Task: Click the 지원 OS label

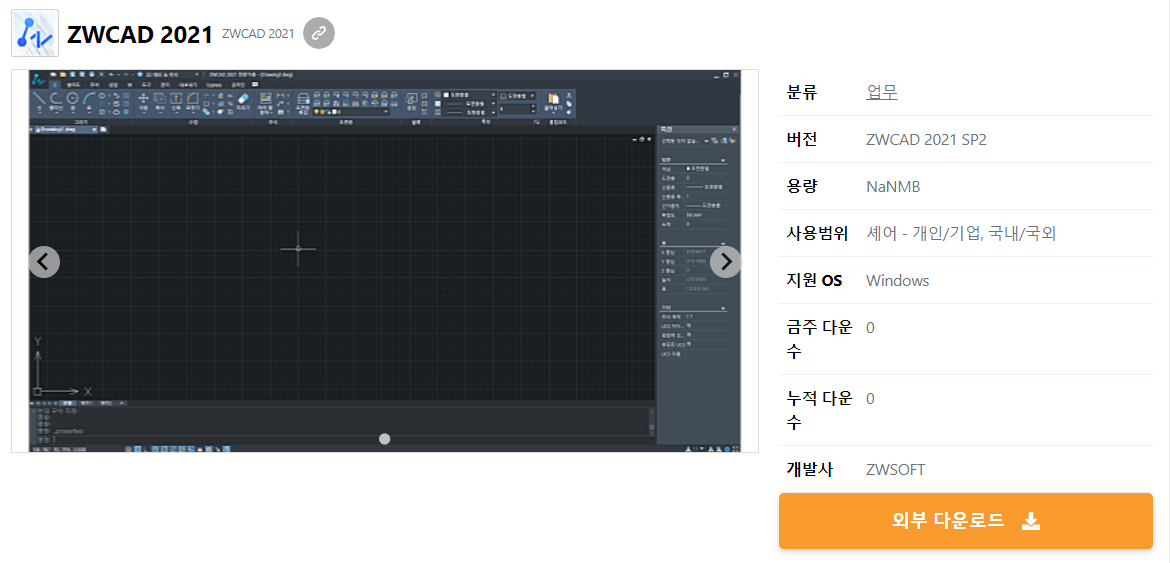Action: [814, 280]
